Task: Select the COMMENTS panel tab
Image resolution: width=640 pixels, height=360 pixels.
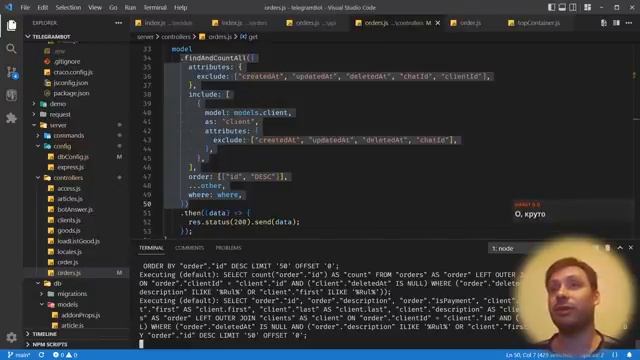Action: 189,248
